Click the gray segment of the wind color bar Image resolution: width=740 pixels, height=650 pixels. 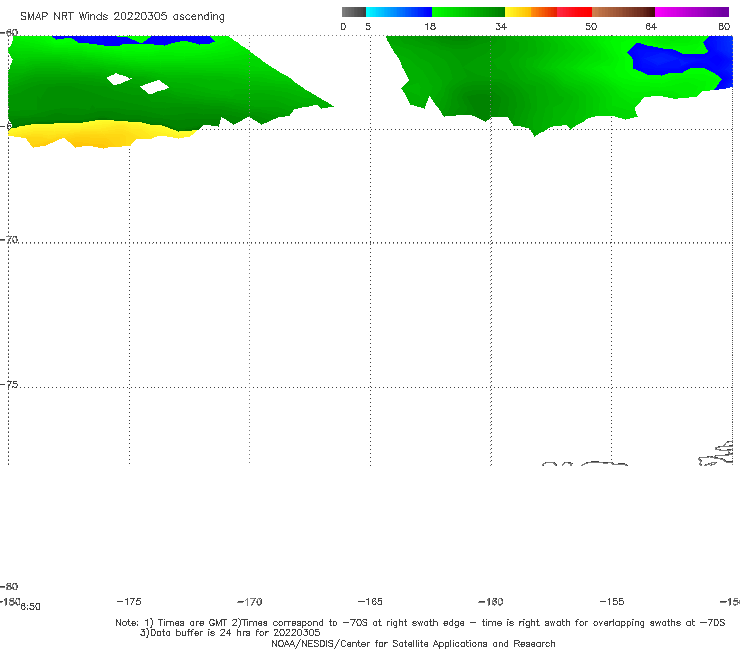pyautogui.click(x=354, y=12)
